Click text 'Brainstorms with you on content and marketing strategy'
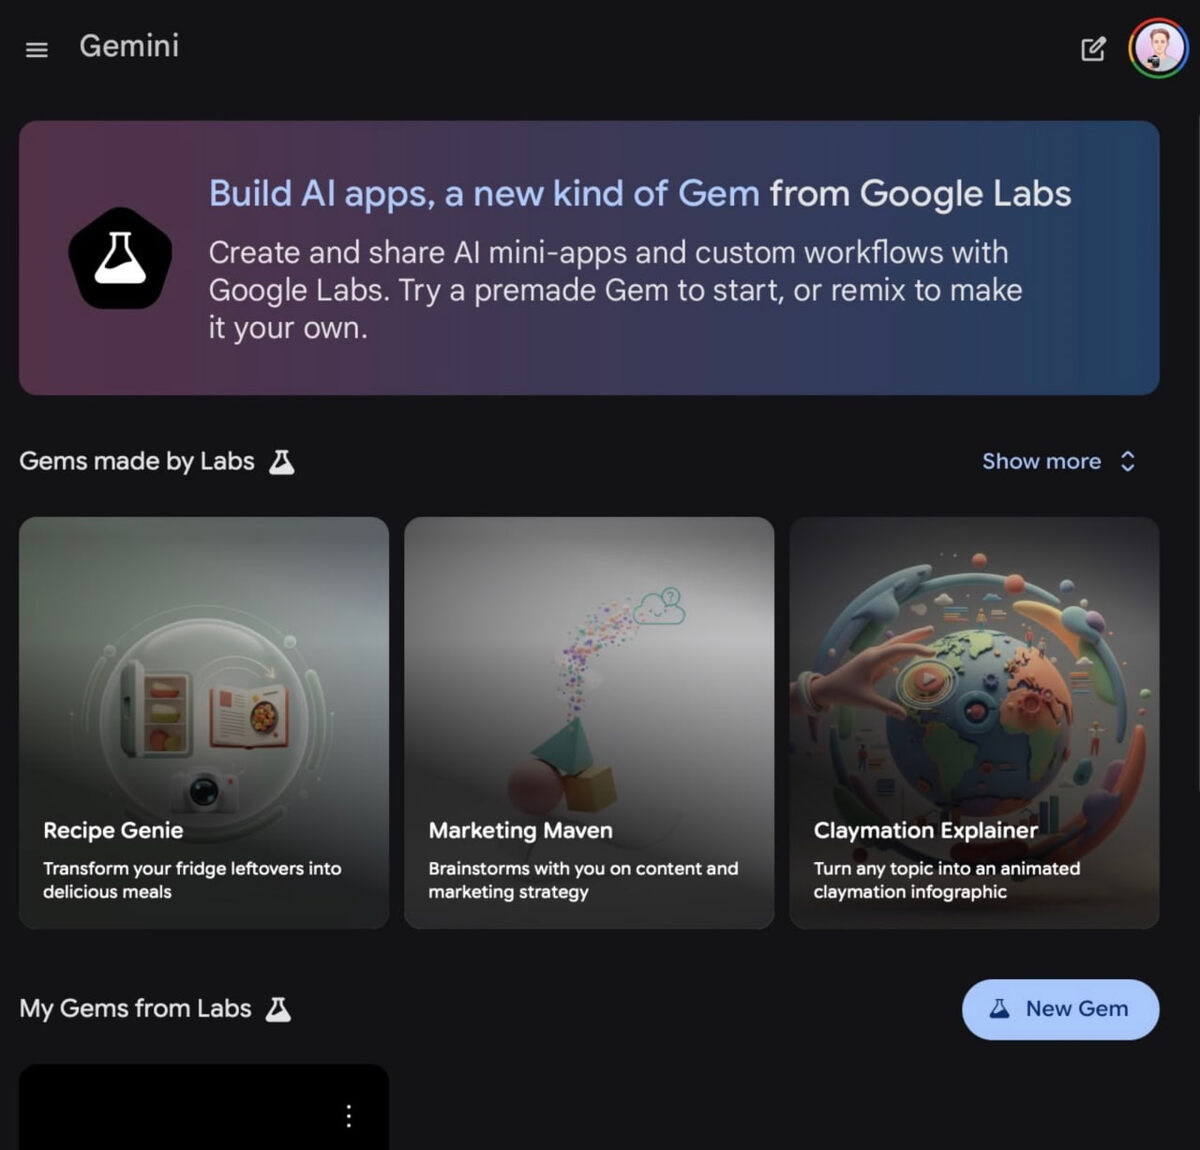The width and height of the screenshot is (1200, 1150). point(583,880)
